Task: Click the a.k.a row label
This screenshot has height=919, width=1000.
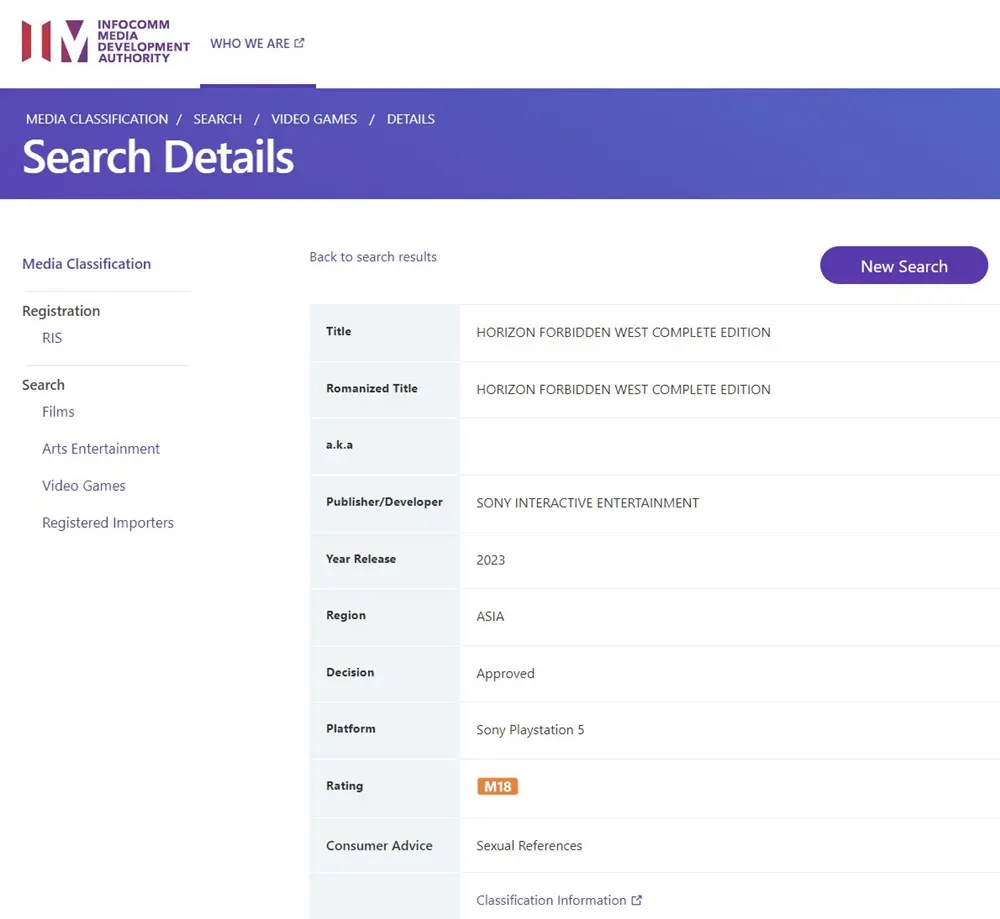Action: [x=339, y=445]
